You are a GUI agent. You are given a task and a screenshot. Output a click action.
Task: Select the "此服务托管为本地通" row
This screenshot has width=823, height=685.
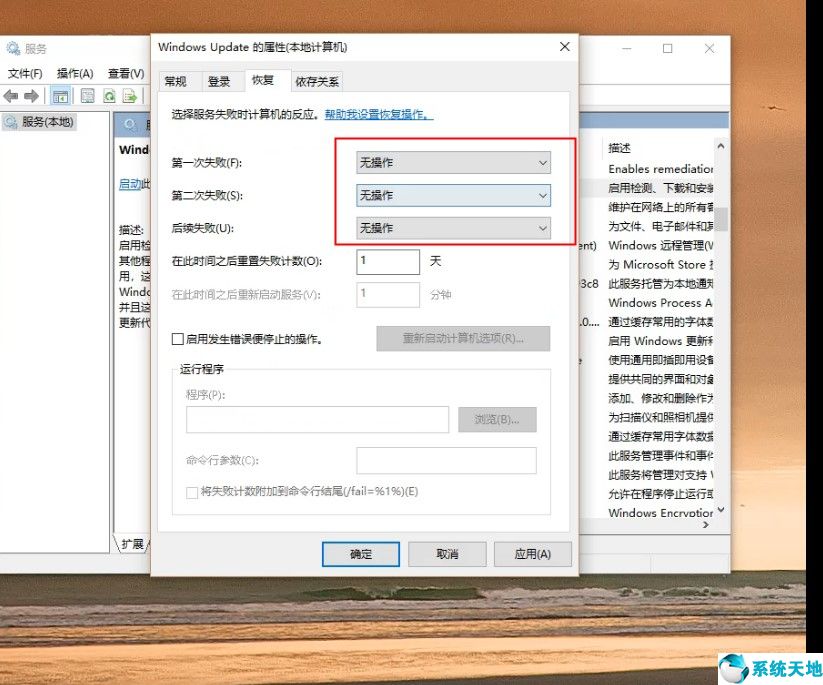coord(660,284)
